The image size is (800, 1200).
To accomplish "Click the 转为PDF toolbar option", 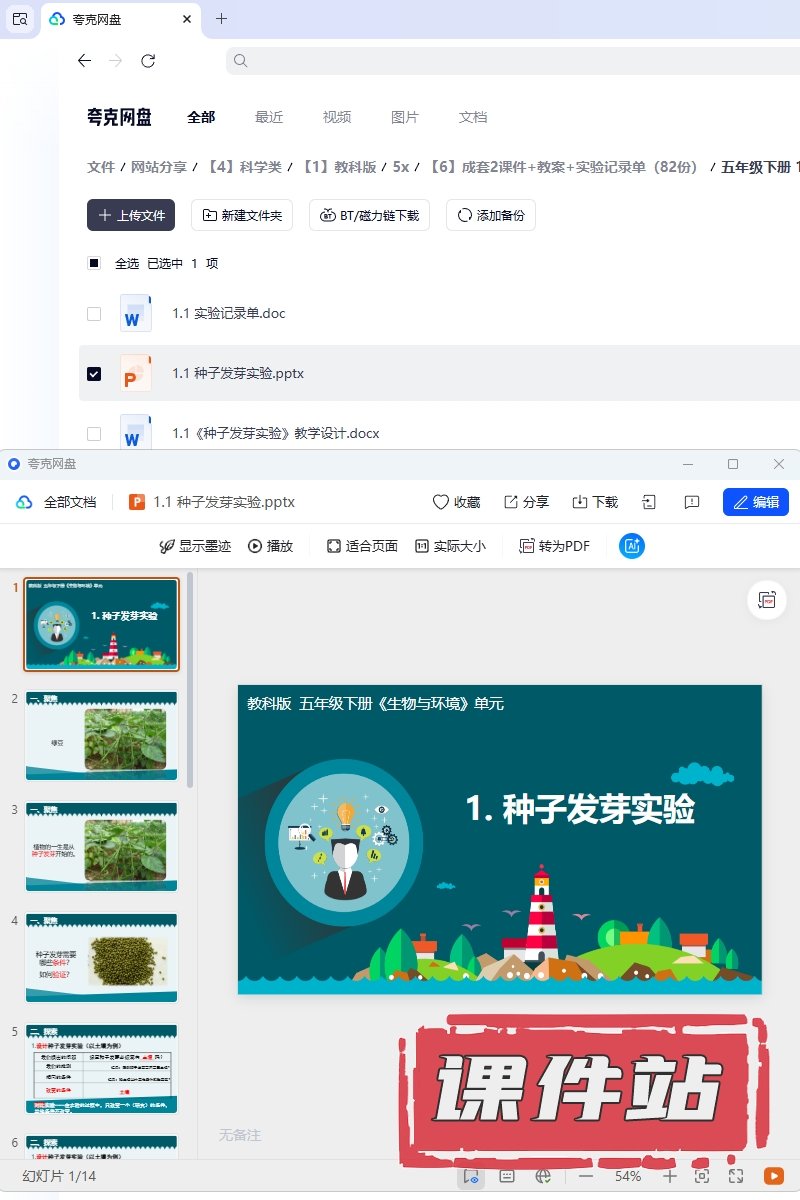I will (x=554, y=546).
